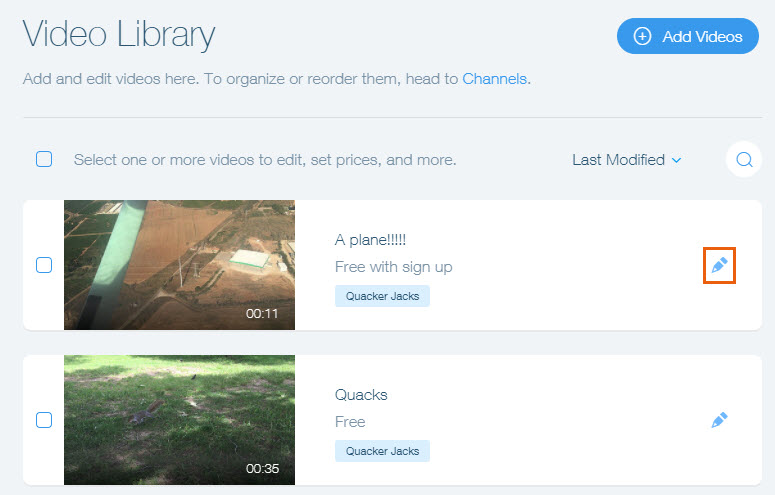Click the Free with sign up label

point(393,267)
